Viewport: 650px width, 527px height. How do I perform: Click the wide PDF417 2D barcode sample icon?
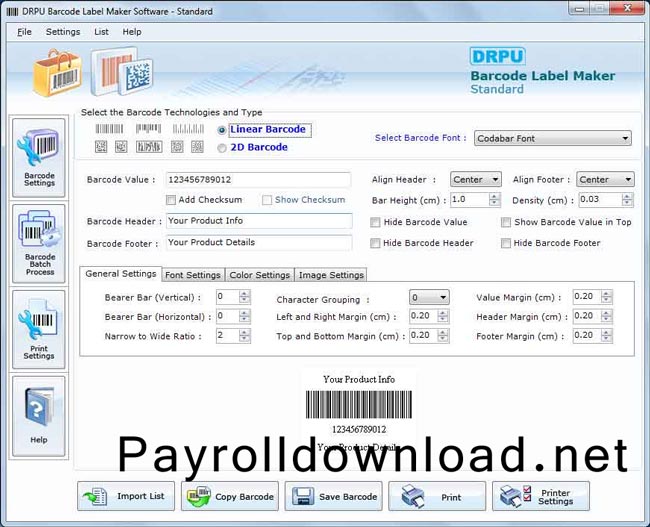(149, 146)
